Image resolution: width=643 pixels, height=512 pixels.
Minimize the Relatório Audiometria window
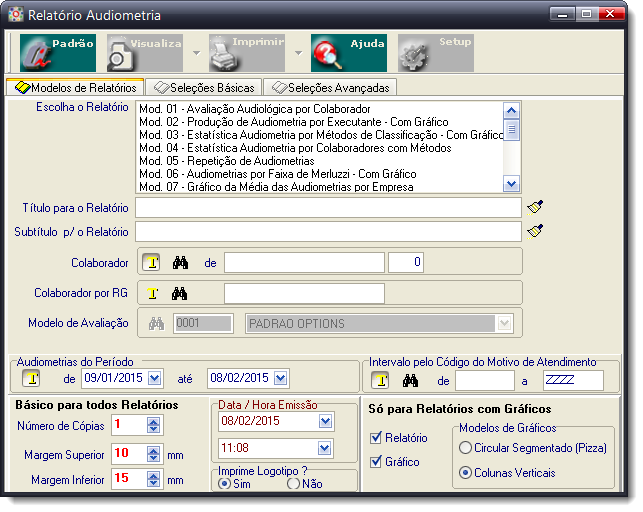[x=562, y=14]
